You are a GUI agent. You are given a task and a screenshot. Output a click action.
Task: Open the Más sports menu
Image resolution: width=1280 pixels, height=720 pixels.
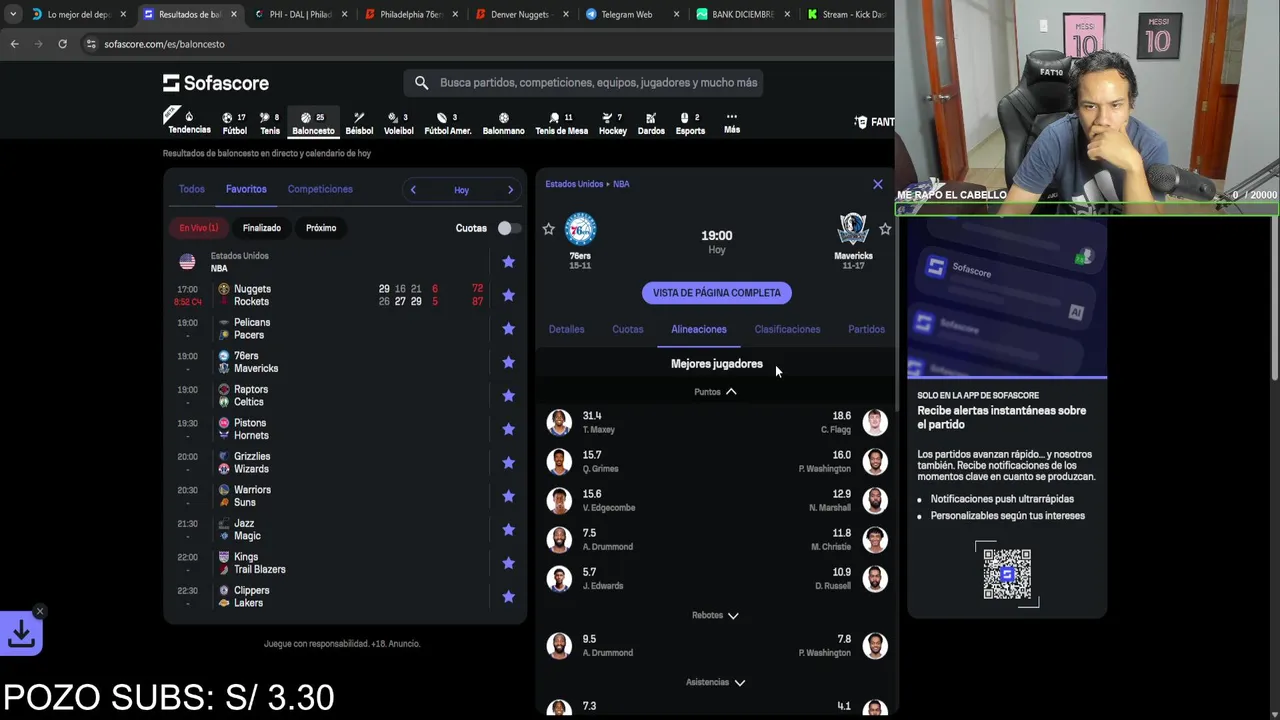pos(732,123)
